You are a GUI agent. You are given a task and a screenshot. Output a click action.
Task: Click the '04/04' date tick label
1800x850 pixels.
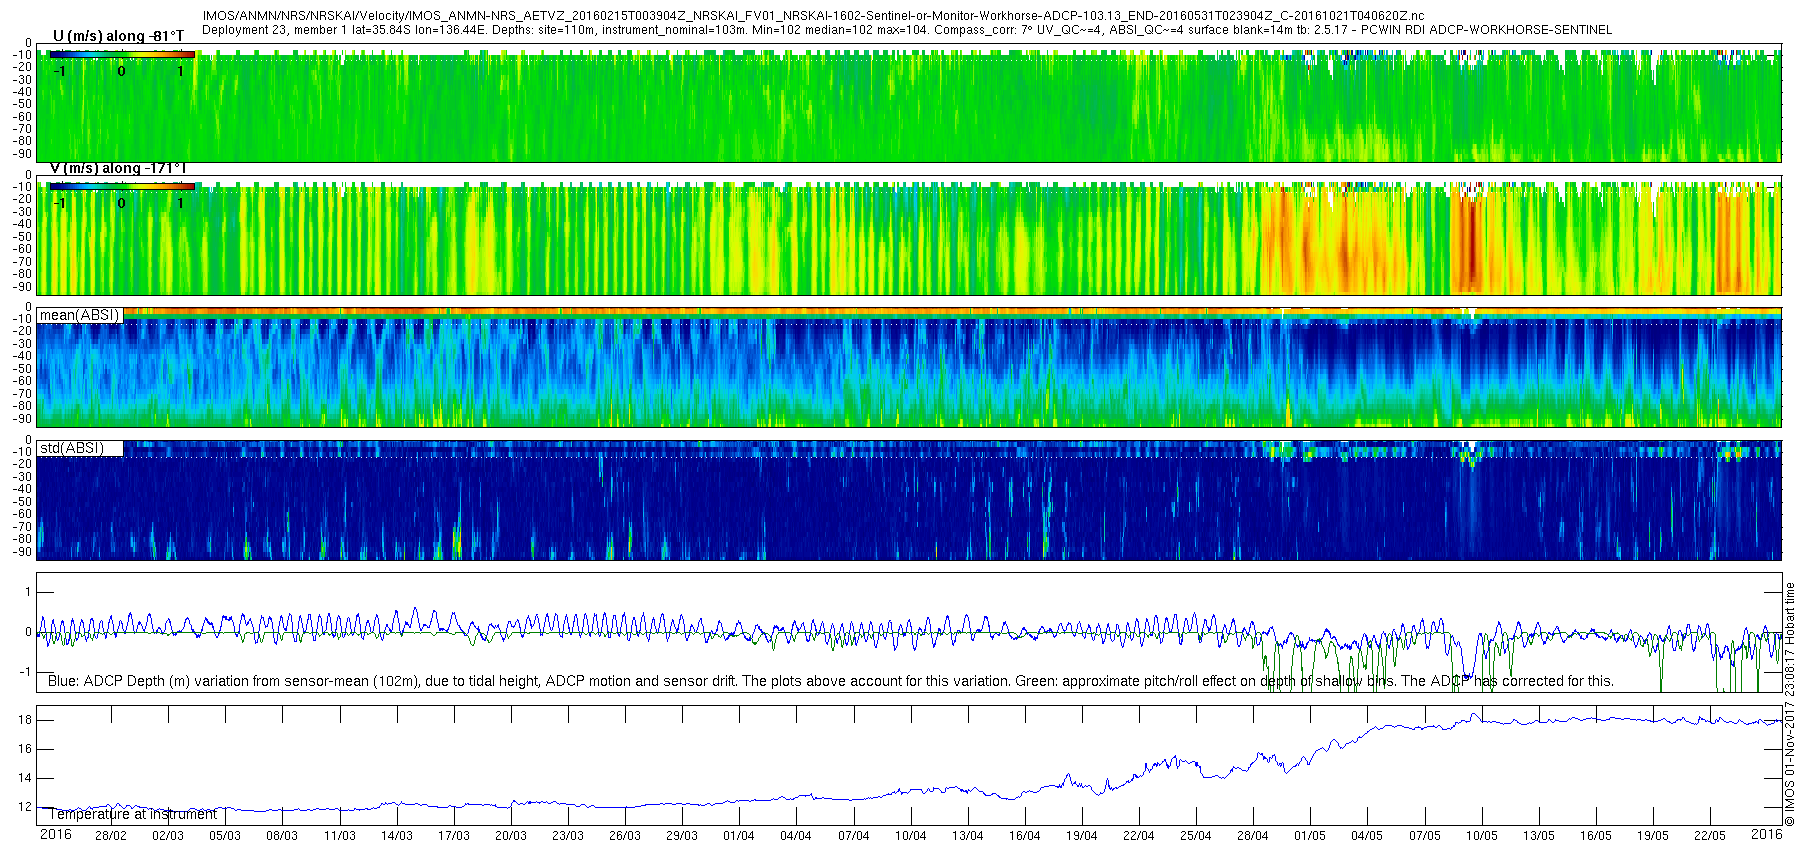(x=796, y=836)
